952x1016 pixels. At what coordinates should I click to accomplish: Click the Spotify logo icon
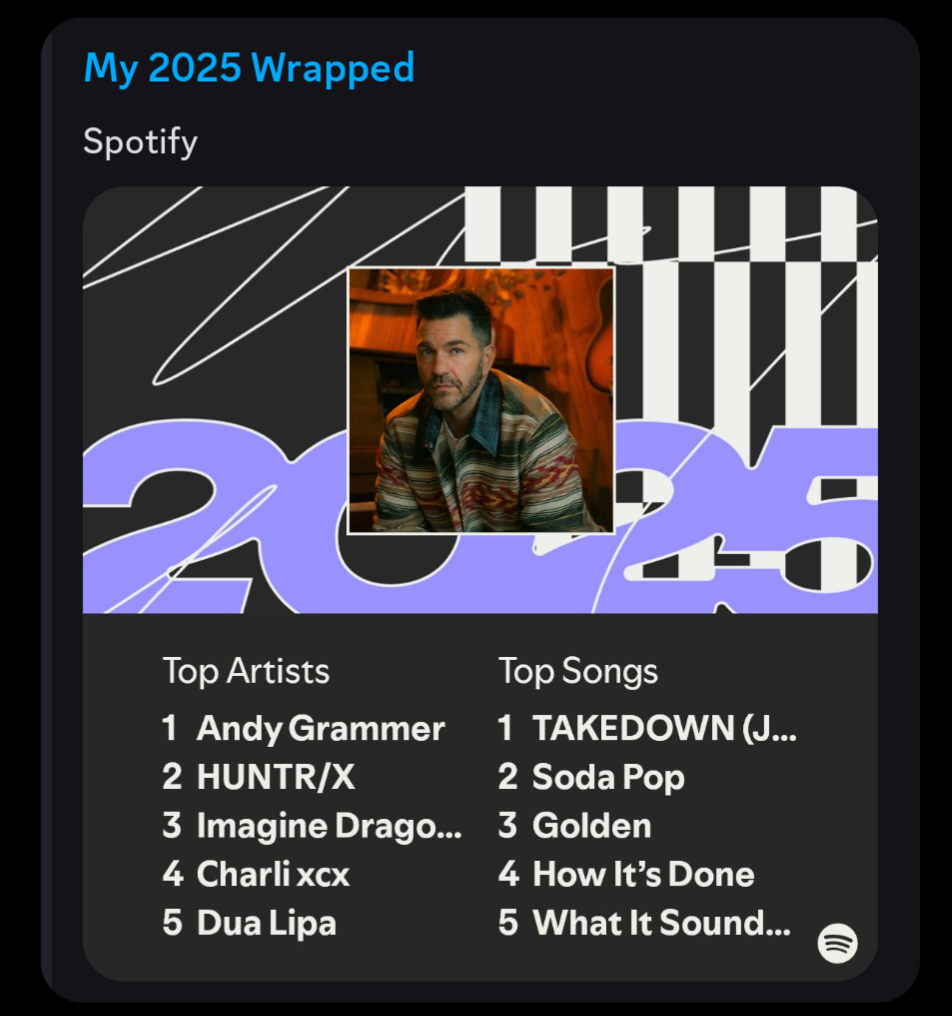pos(837,942)
